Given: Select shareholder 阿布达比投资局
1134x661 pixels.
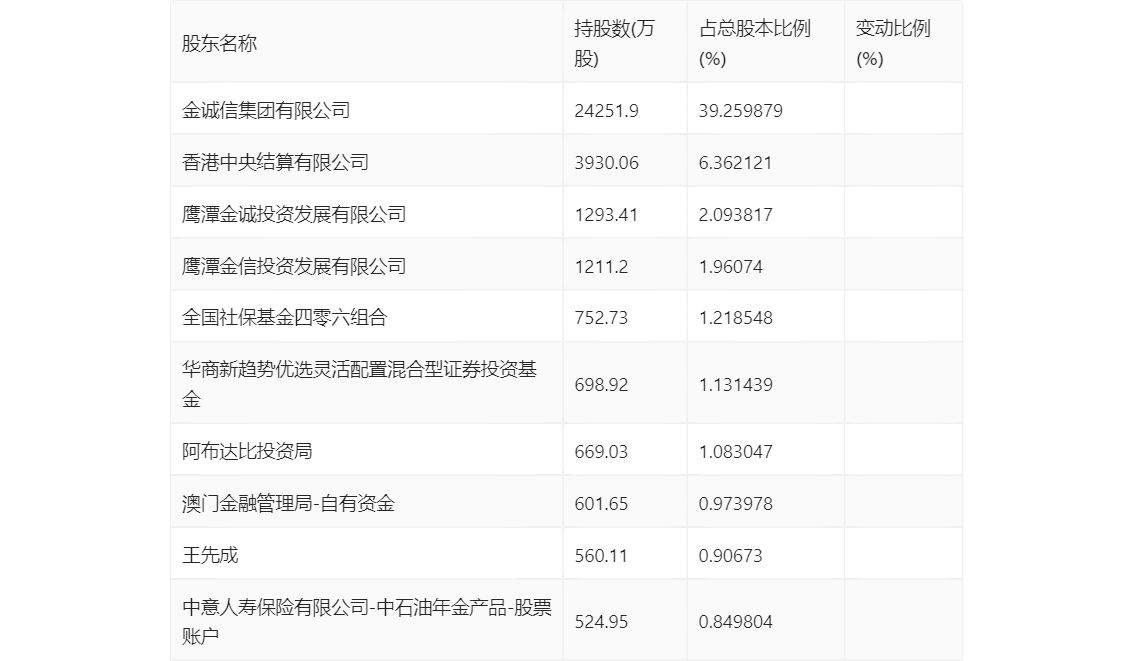Looking at the screenshot, I should coord(247,452).
